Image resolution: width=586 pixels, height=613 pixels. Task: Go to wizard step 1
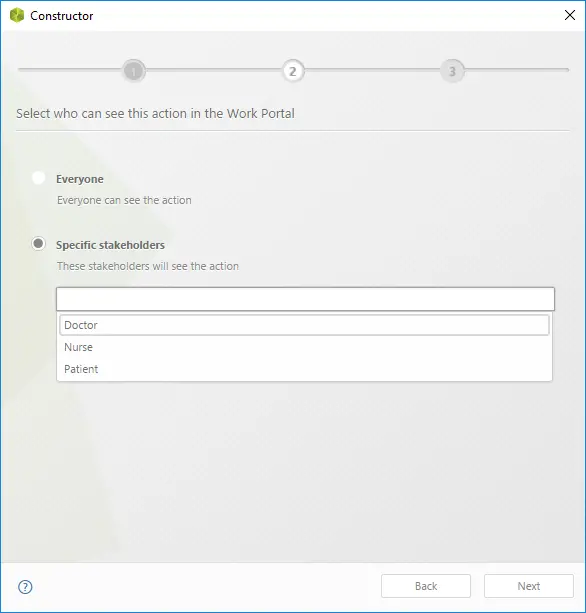point(134,71)
